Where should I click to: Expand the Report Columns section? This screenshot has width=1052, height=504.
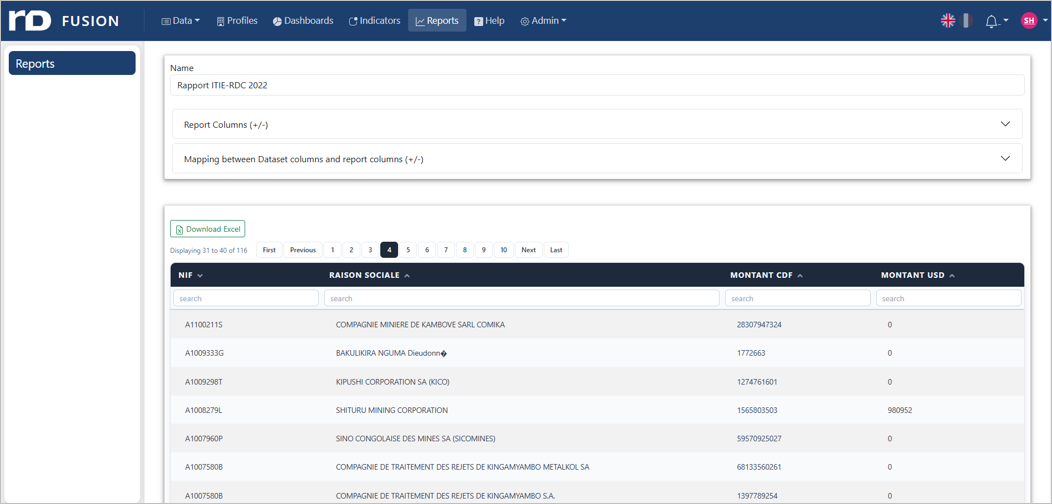(597, 124)
